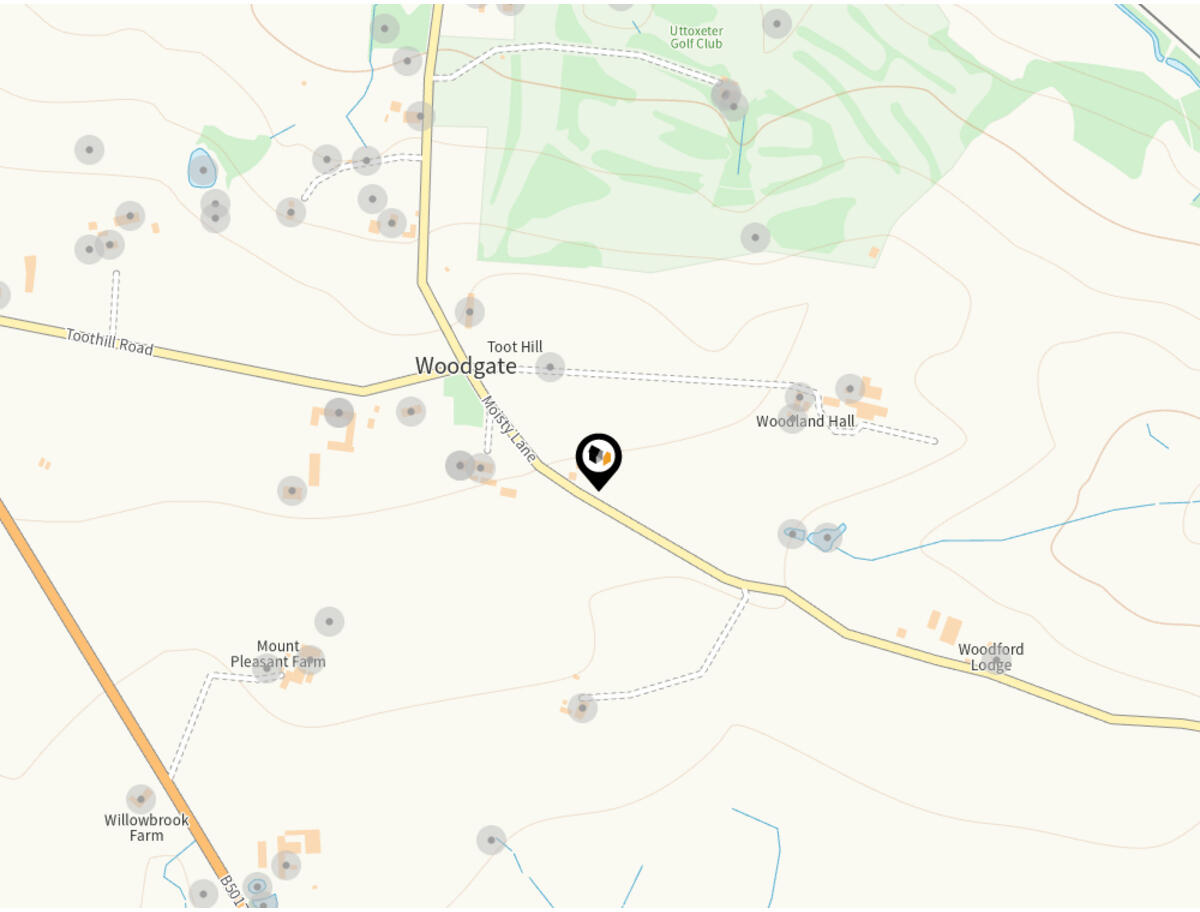Viewport: 1200px width, 912px height.
Task: Click the lone marker inside Uttoxeter golf course
Action: (755, 237)
